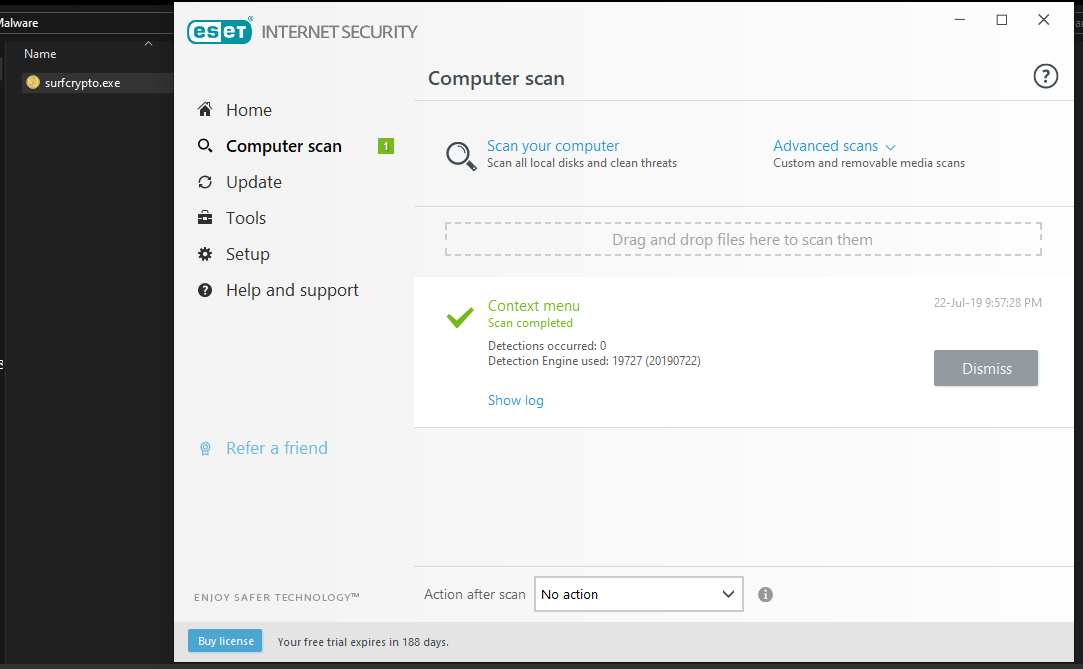Screen dimensions: 1083x669
Task: Click the Computer scan magnifier icon in sidebar
Action: coord(205,146)
